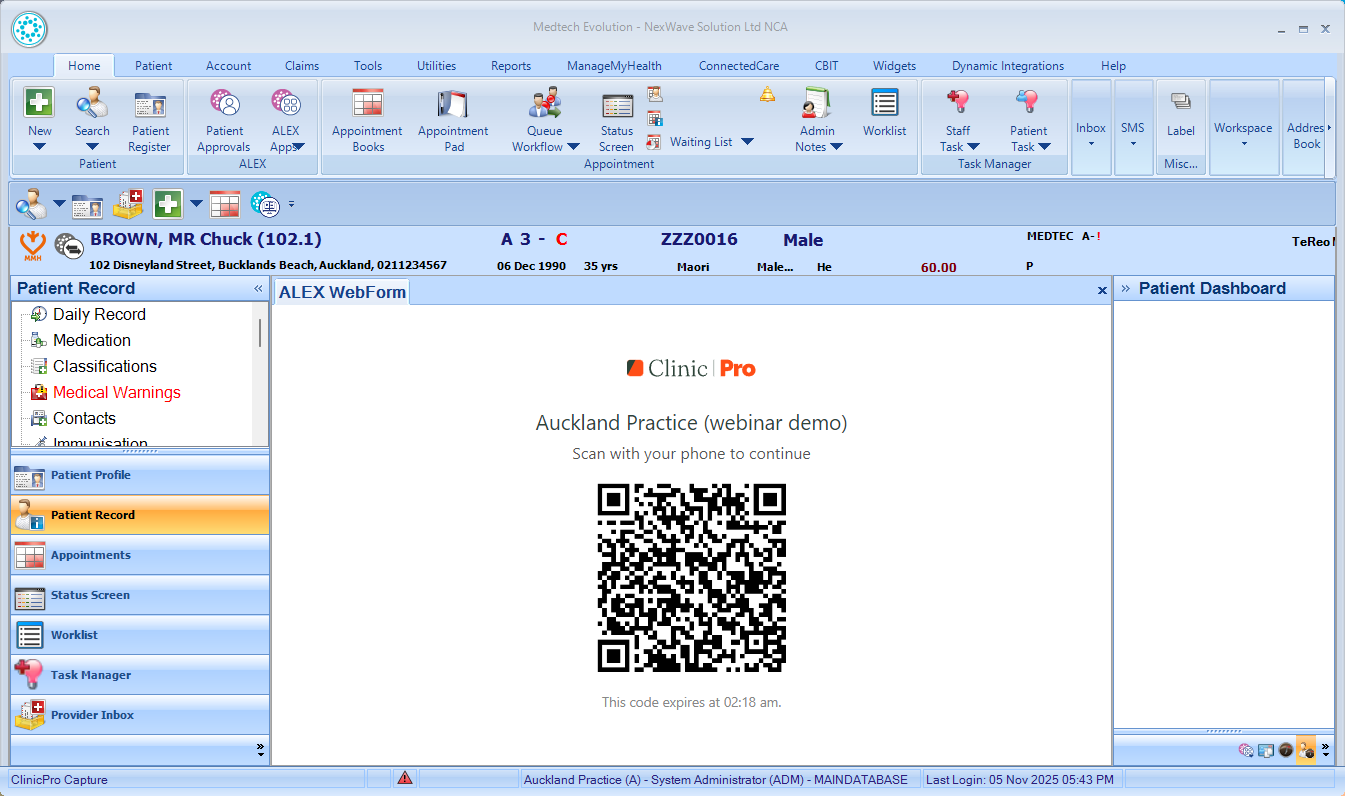Open Appointment Books from the ribbon
The height and width of the screenshot is (796, 1345).
pos(367,120)
